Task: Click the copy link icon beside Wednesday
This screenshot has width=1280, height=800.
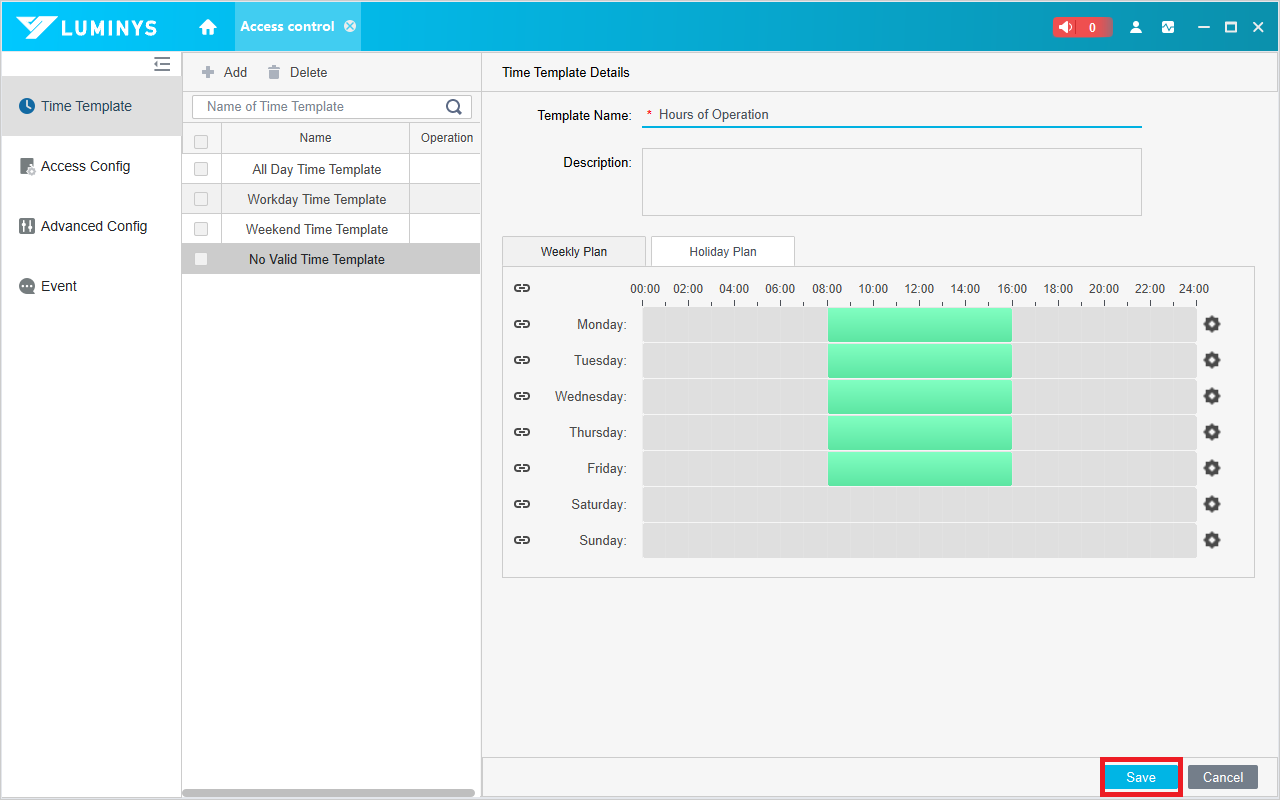Action: tap(522, 396)
